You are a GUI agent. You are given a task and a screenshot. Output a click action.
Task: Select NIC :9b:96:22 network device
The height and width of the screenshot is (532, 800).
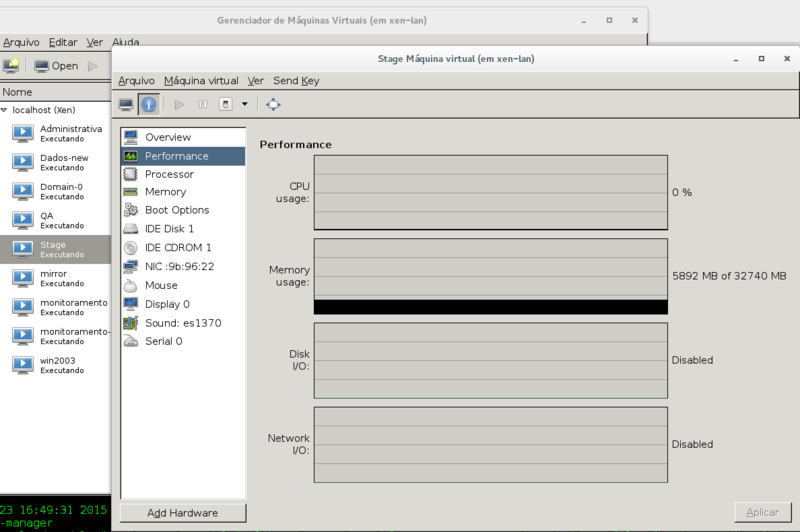pos(183,267)
